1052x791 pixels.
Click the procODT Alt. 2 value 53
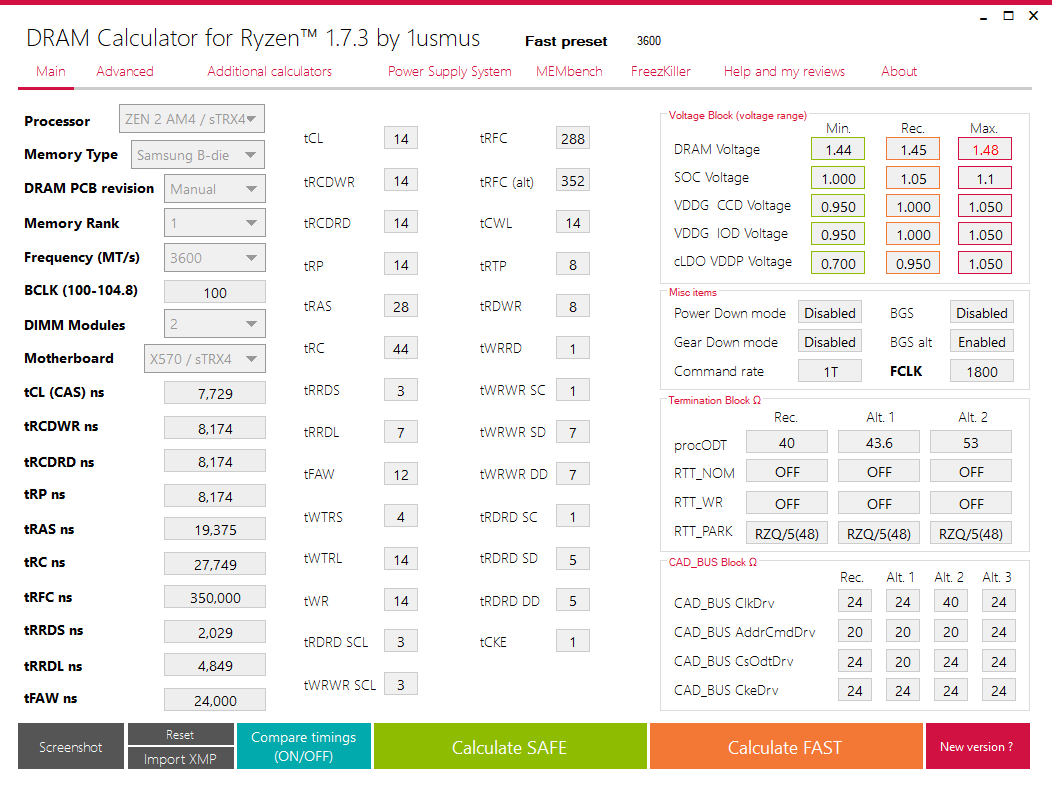(x=971, y=443)
